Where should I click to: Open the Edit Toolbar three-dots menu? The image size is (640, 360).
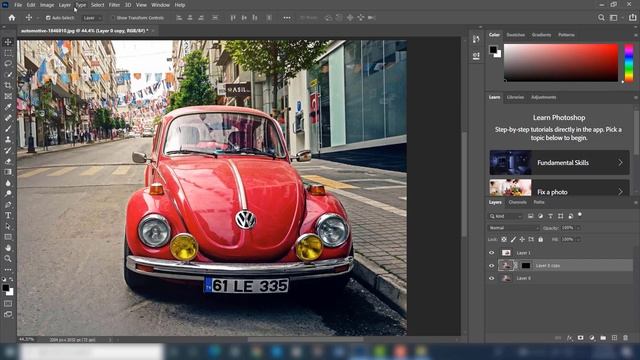pos(8,269)
